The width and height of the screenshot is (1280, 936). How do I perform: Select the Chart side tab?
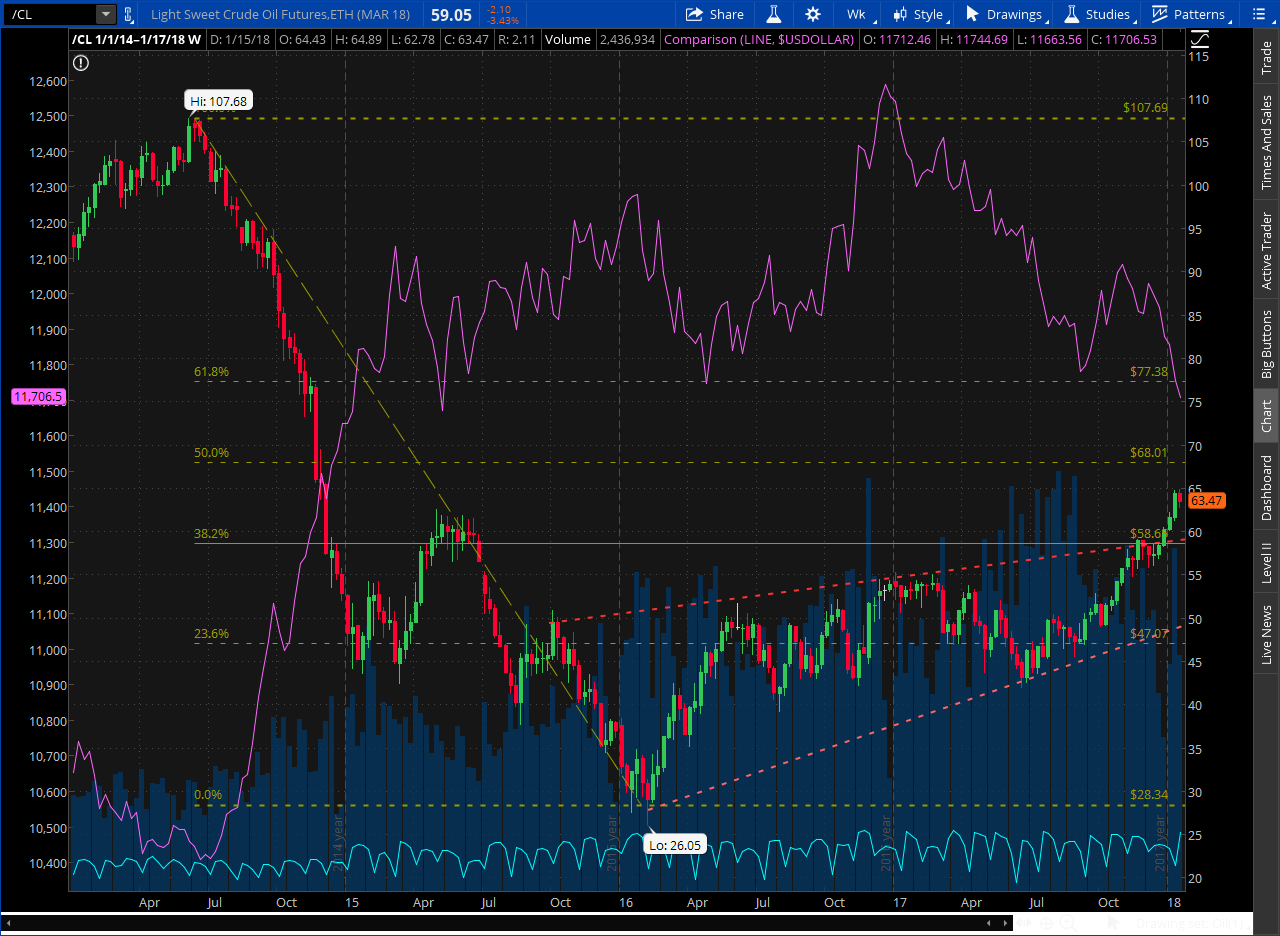(x=1266, y=415)
